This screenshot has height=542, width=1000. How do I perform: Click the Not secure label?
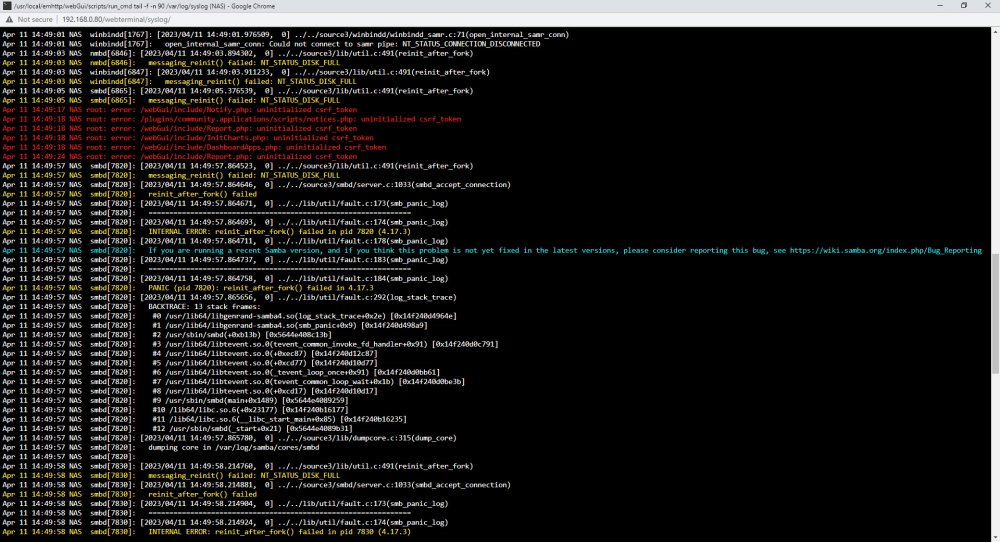click(35, 20)
